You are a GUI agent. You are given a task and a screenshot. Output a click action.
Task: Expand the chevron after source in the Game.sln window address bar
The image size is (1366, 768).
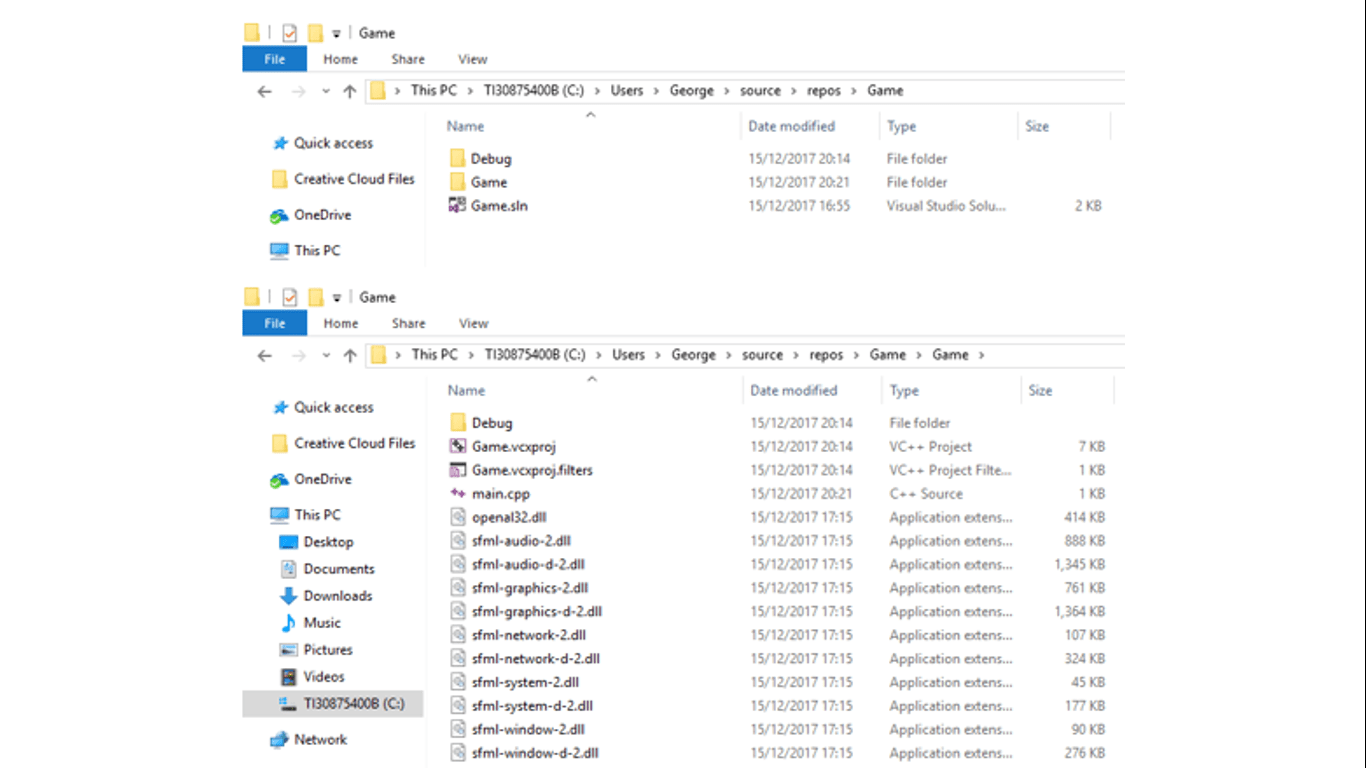[794, 91]
